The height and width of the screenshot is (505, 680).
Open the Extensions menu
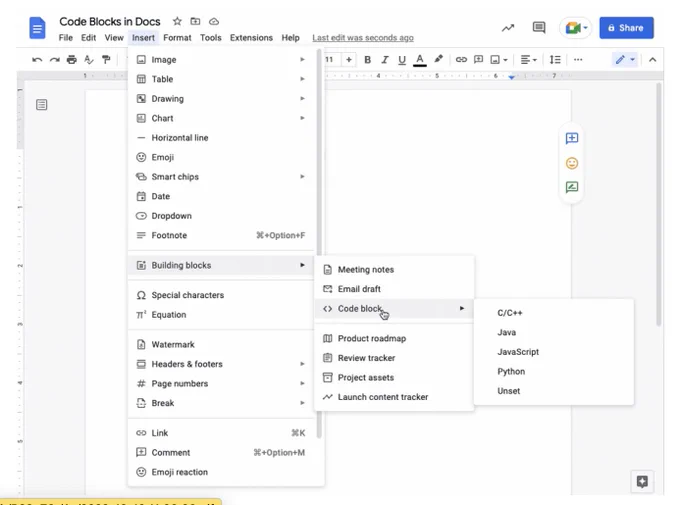252,38
